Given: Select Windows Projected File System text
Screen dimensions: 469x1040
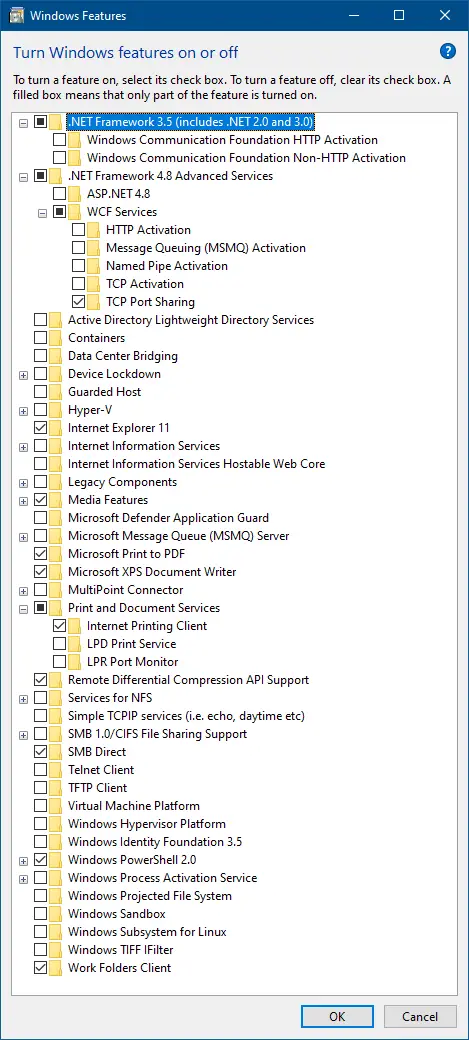Looking at the screenshot, I should 150,896.
